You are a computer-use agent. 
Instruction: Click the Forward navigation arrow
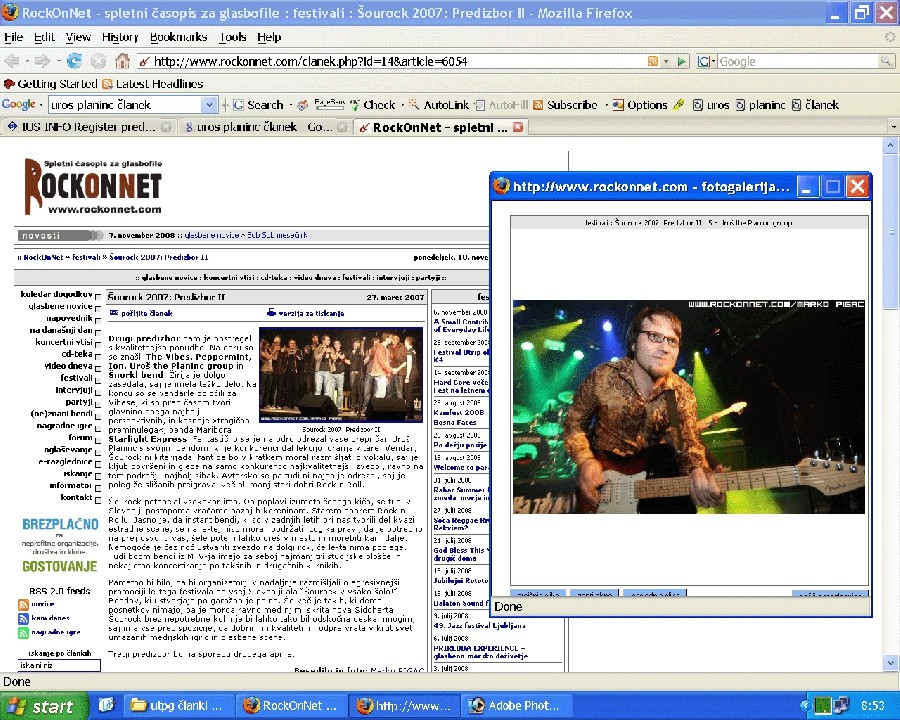click(42, 61)
